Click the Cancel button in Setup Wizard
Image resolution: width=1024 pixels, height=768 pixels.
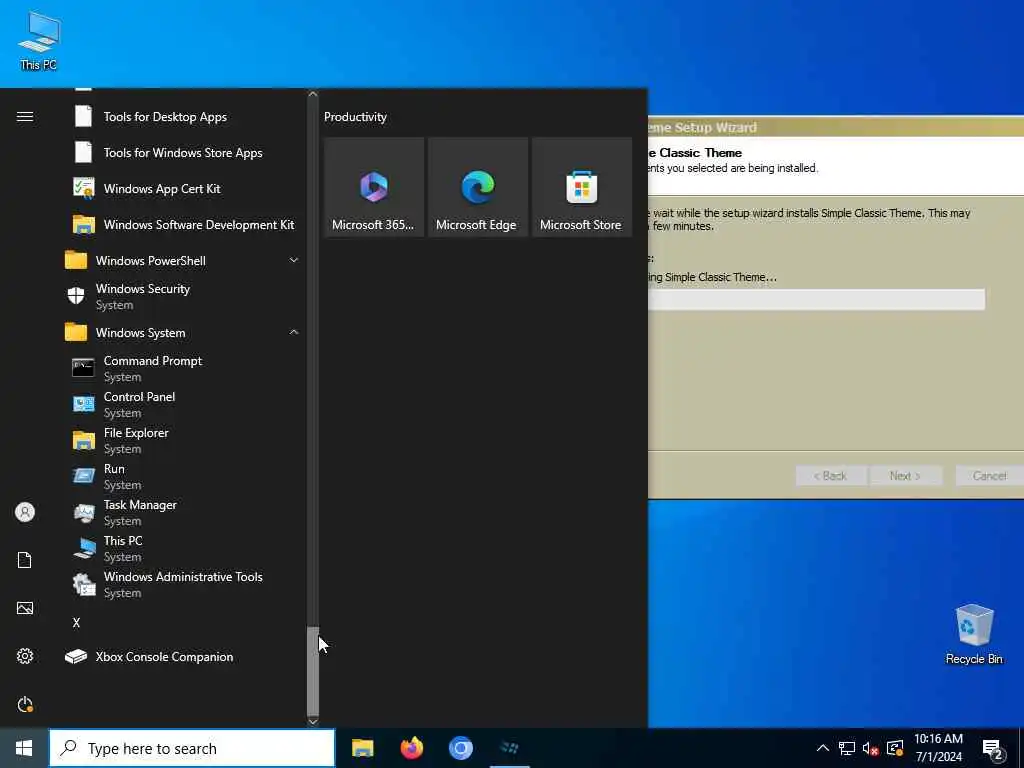coord(989,475)
